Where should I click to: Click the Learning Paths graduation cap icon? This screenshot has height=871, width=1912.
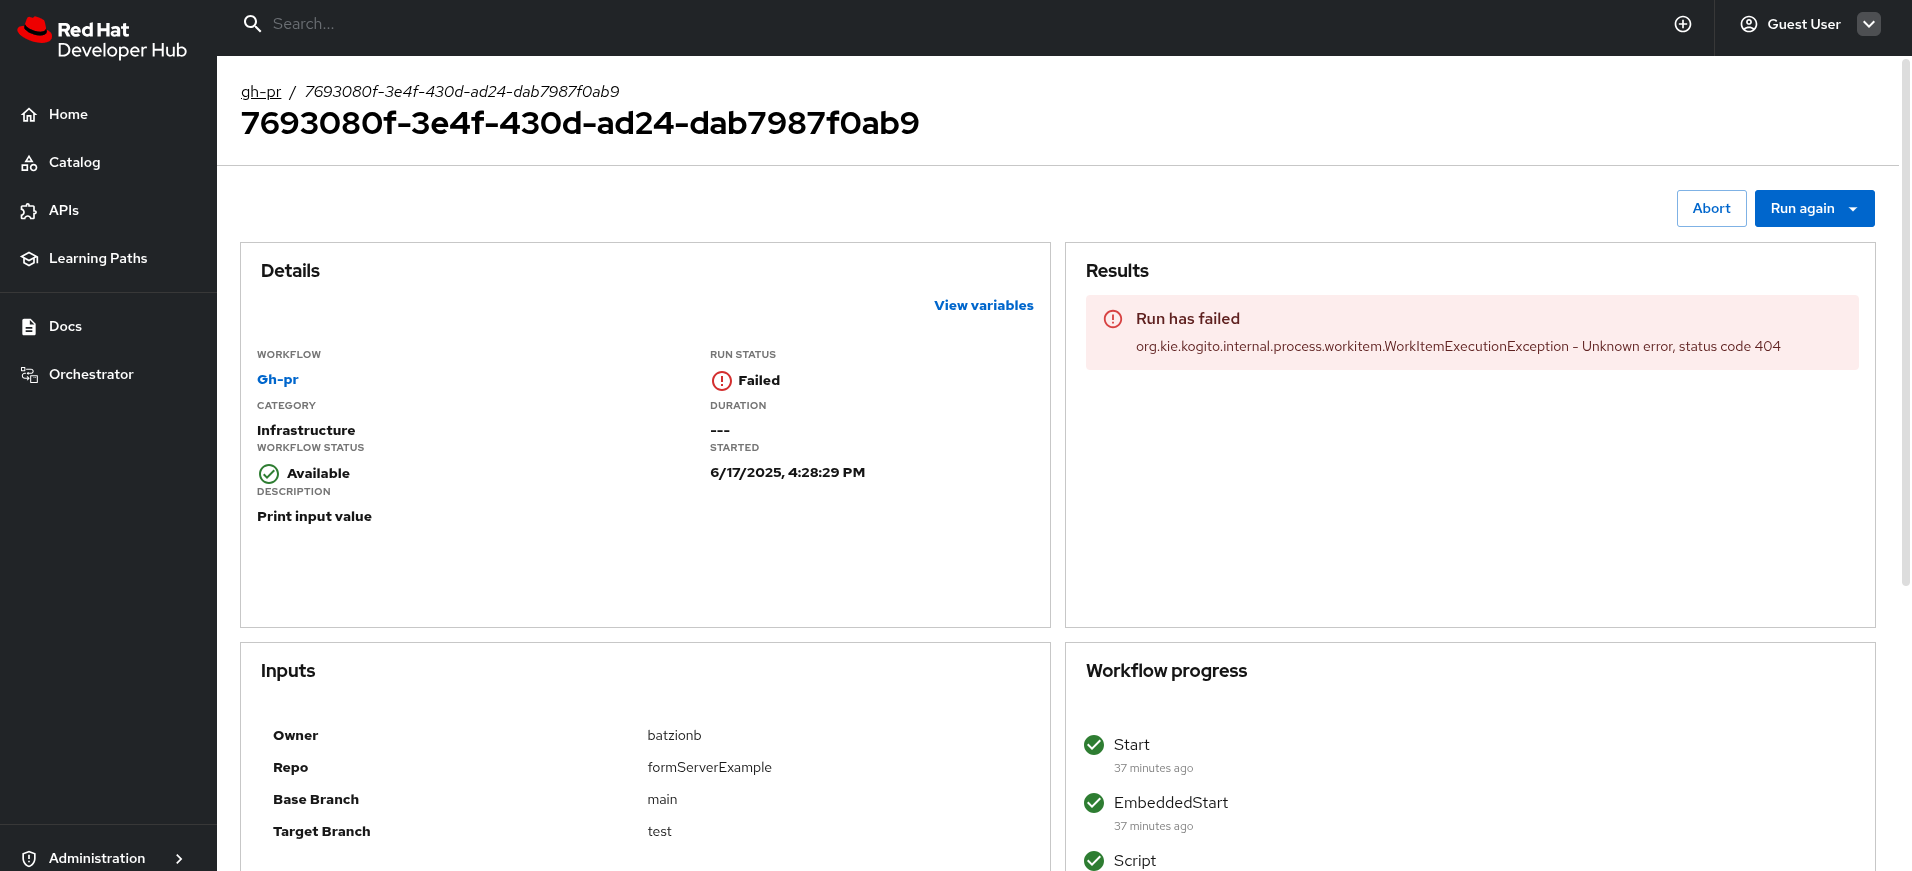pyautogui.click(x=29, y=259)
